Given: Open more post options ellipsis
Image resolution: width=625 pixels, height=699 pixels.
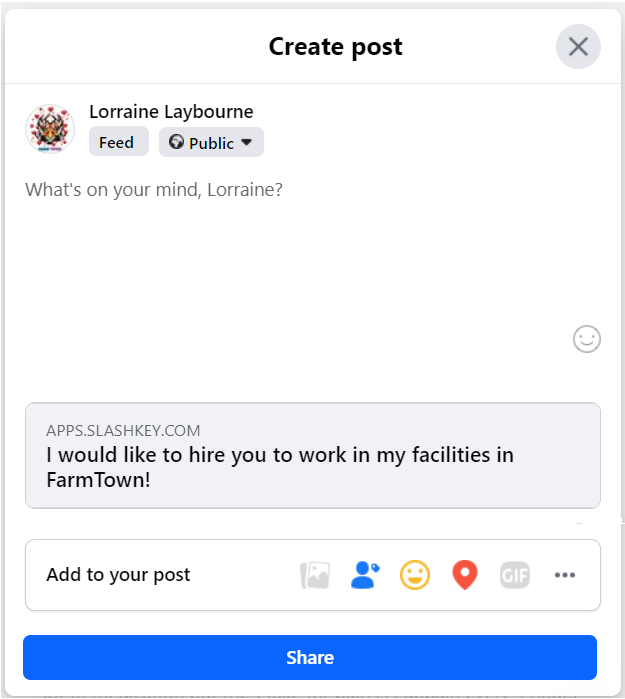Looking at the screenshot, I should click(565, 575).
